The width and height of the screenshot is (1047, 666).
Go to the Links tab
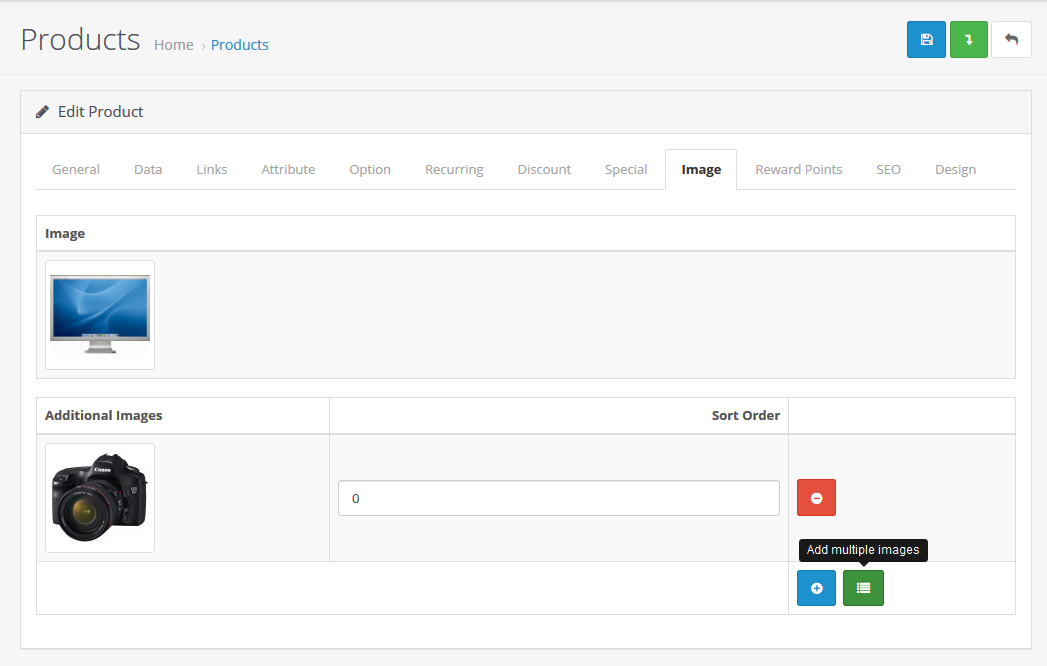click(x=212, y=169)
